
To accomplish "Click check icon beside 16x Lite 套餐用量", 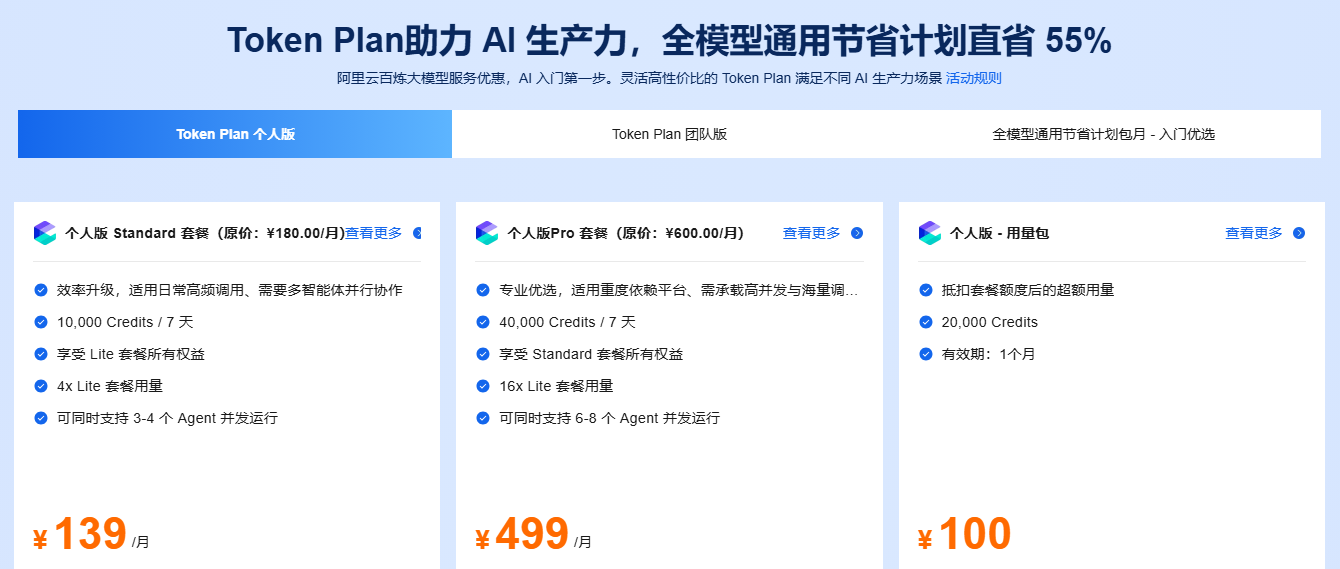I will point(483,386).
